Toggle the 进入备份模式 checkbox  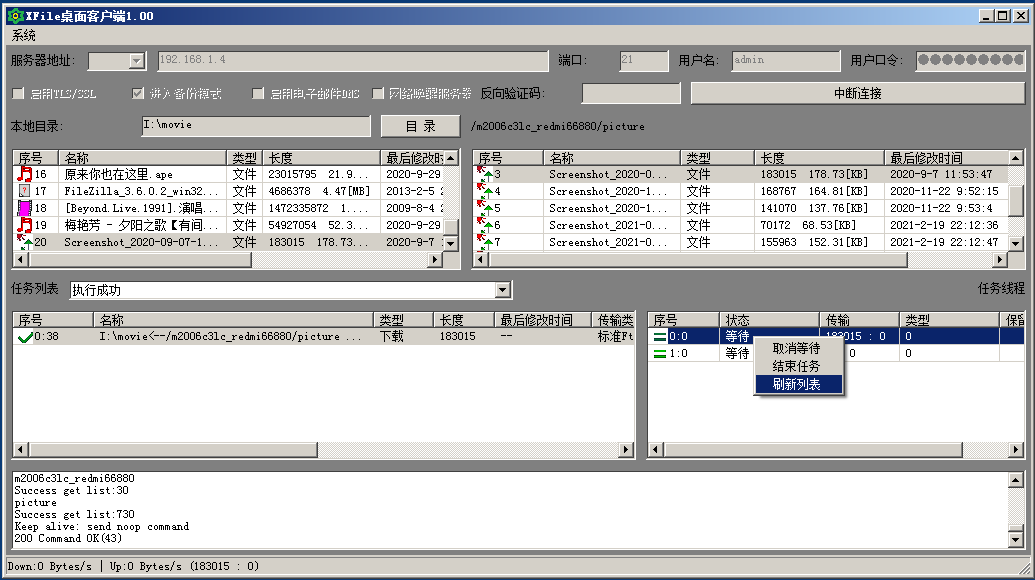tap(139, 94)
